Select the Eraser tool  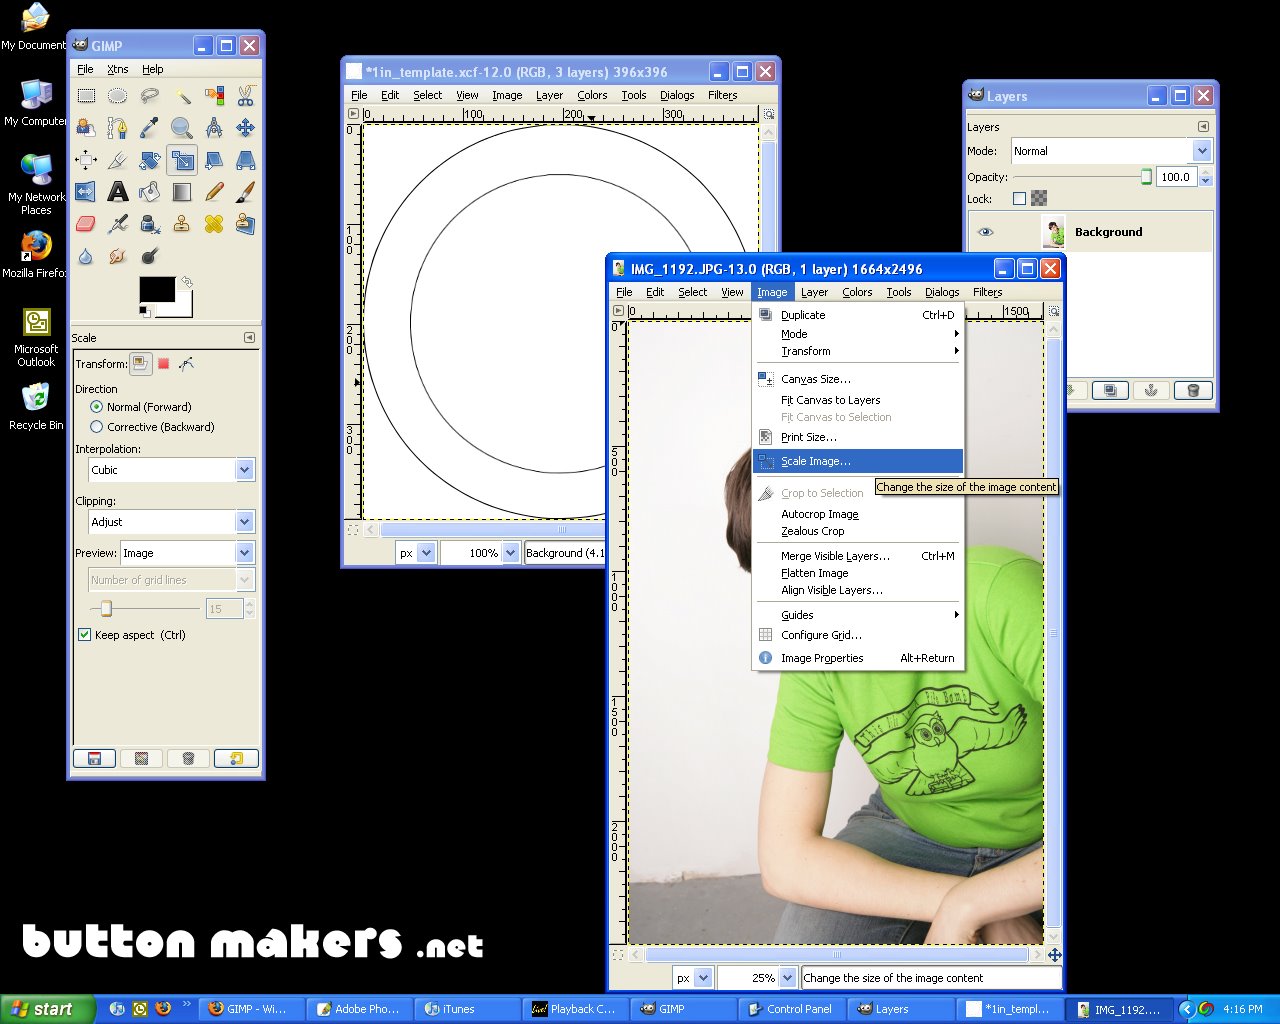point(86,224)
